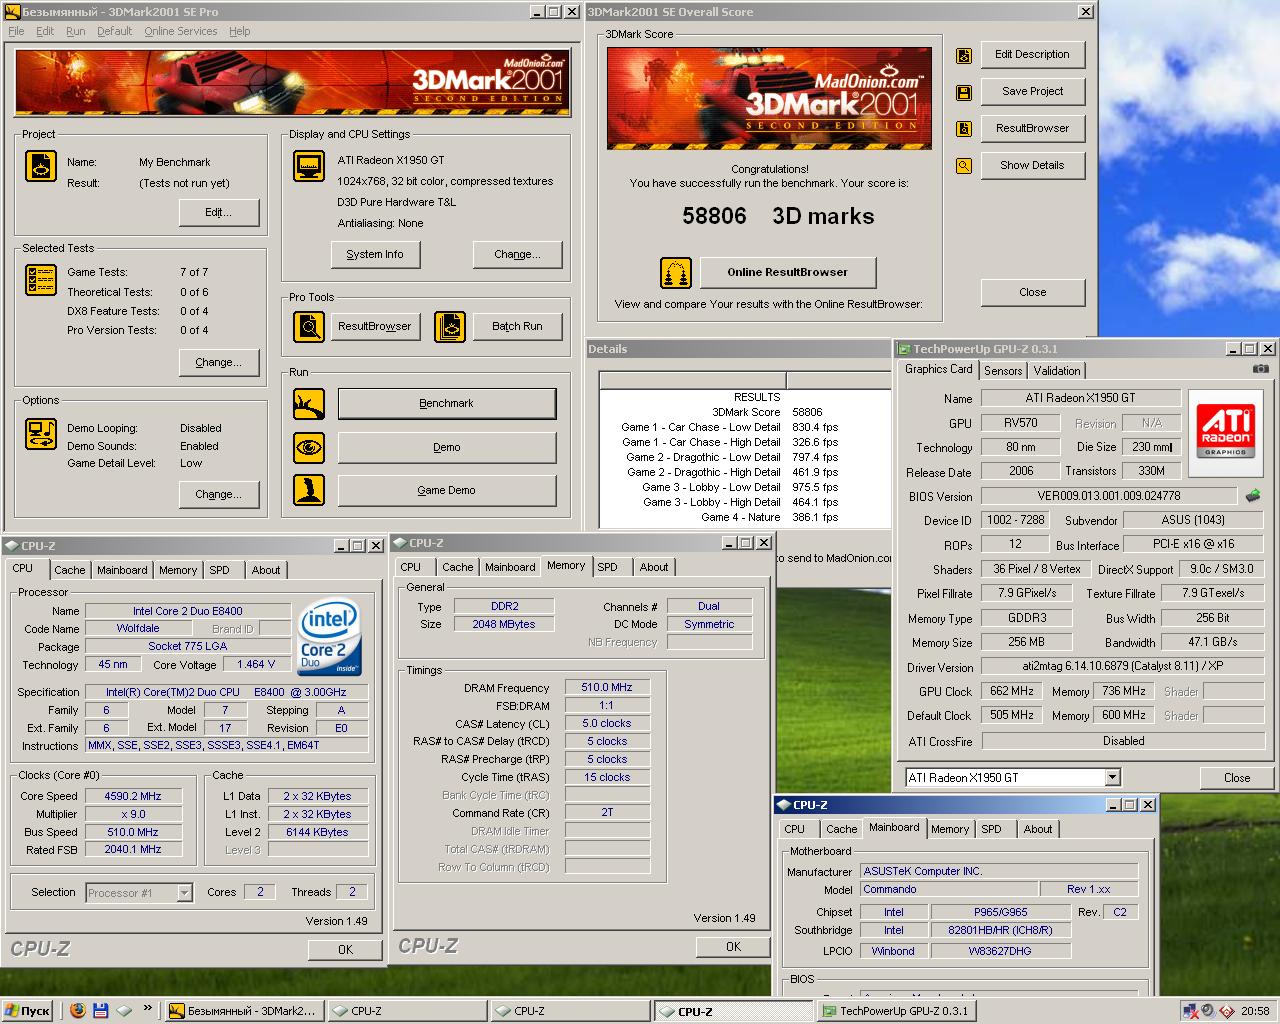Click the GPU-Z BIOS save icon

click(x=1253, y=495)
